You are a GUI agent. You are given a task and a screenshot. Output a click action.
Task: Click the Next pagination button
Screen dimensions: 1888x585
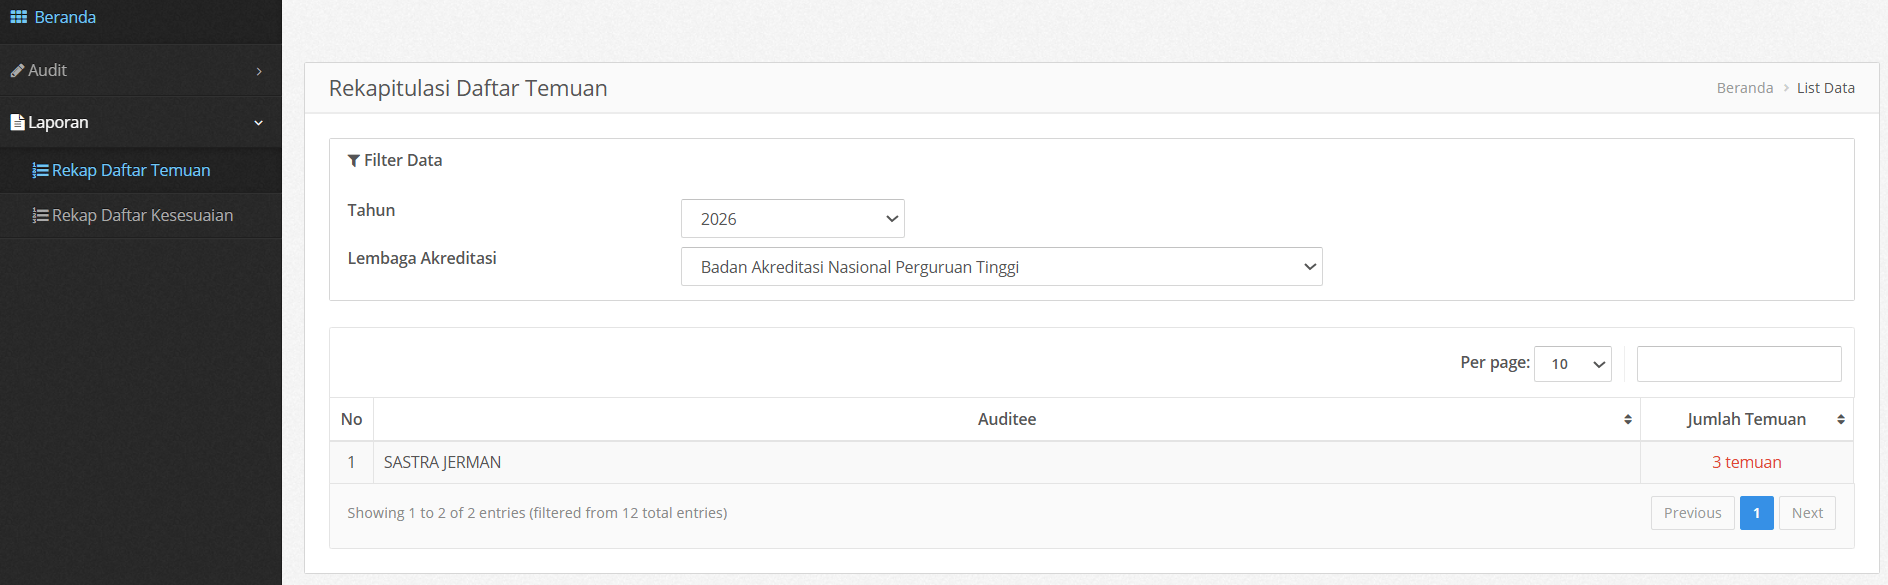[x=1807, y=513]
